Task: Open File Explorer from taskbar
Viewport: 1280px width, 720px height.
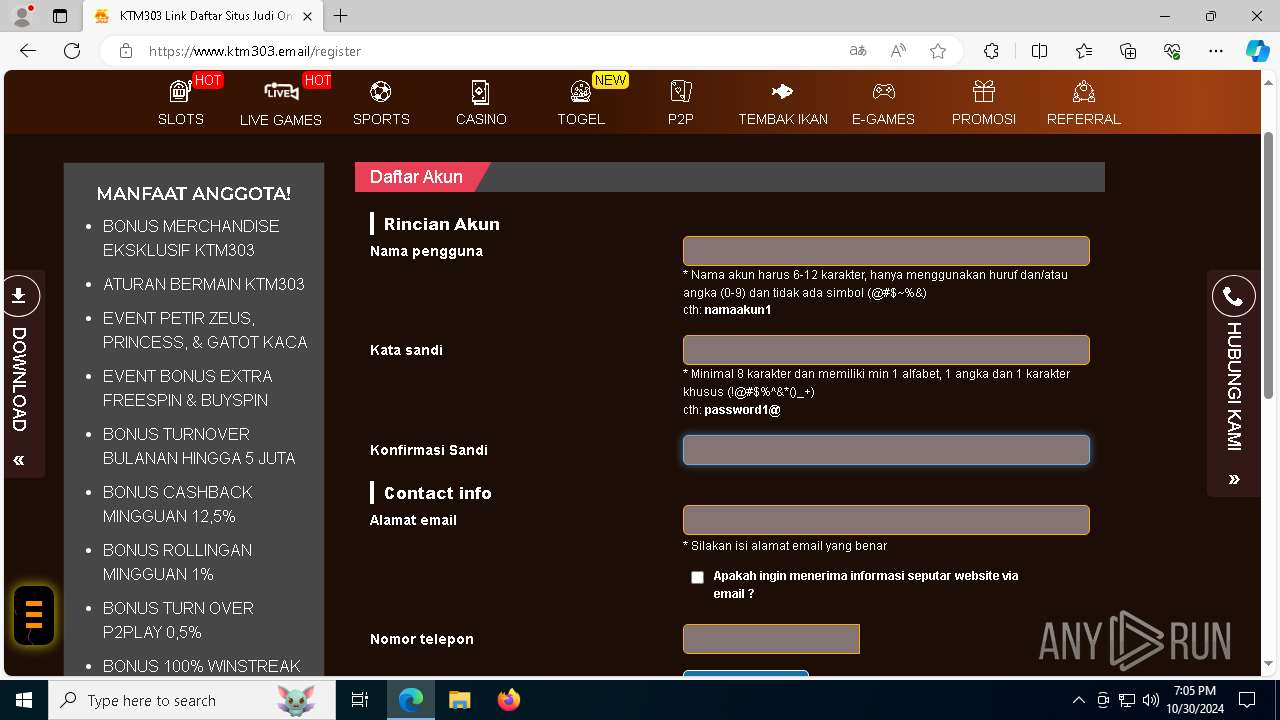Action: 459,700
